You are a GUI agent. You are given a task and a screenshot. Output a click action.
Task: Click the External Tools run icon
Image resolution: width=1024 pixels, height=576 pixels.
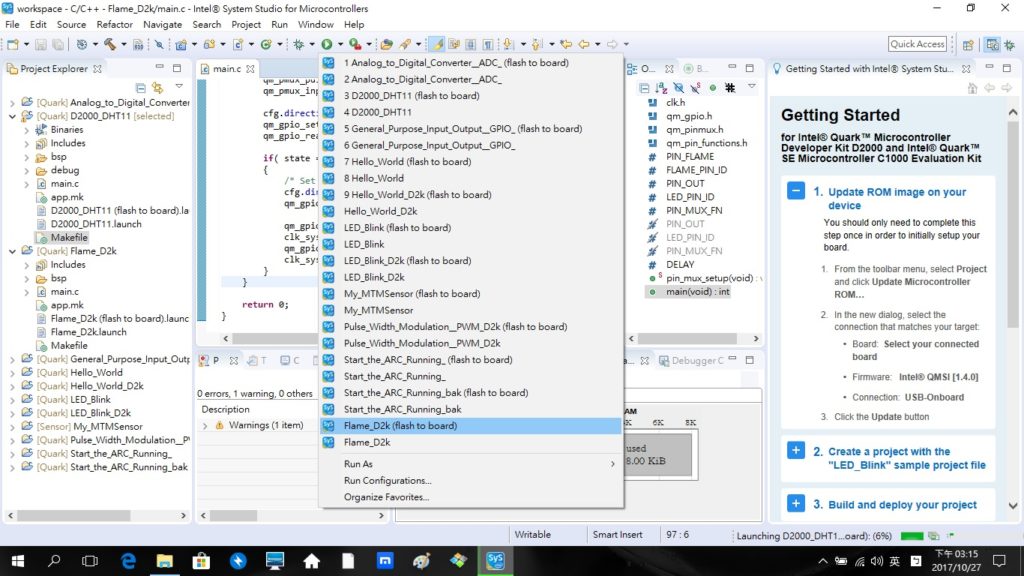coord(355,44)
